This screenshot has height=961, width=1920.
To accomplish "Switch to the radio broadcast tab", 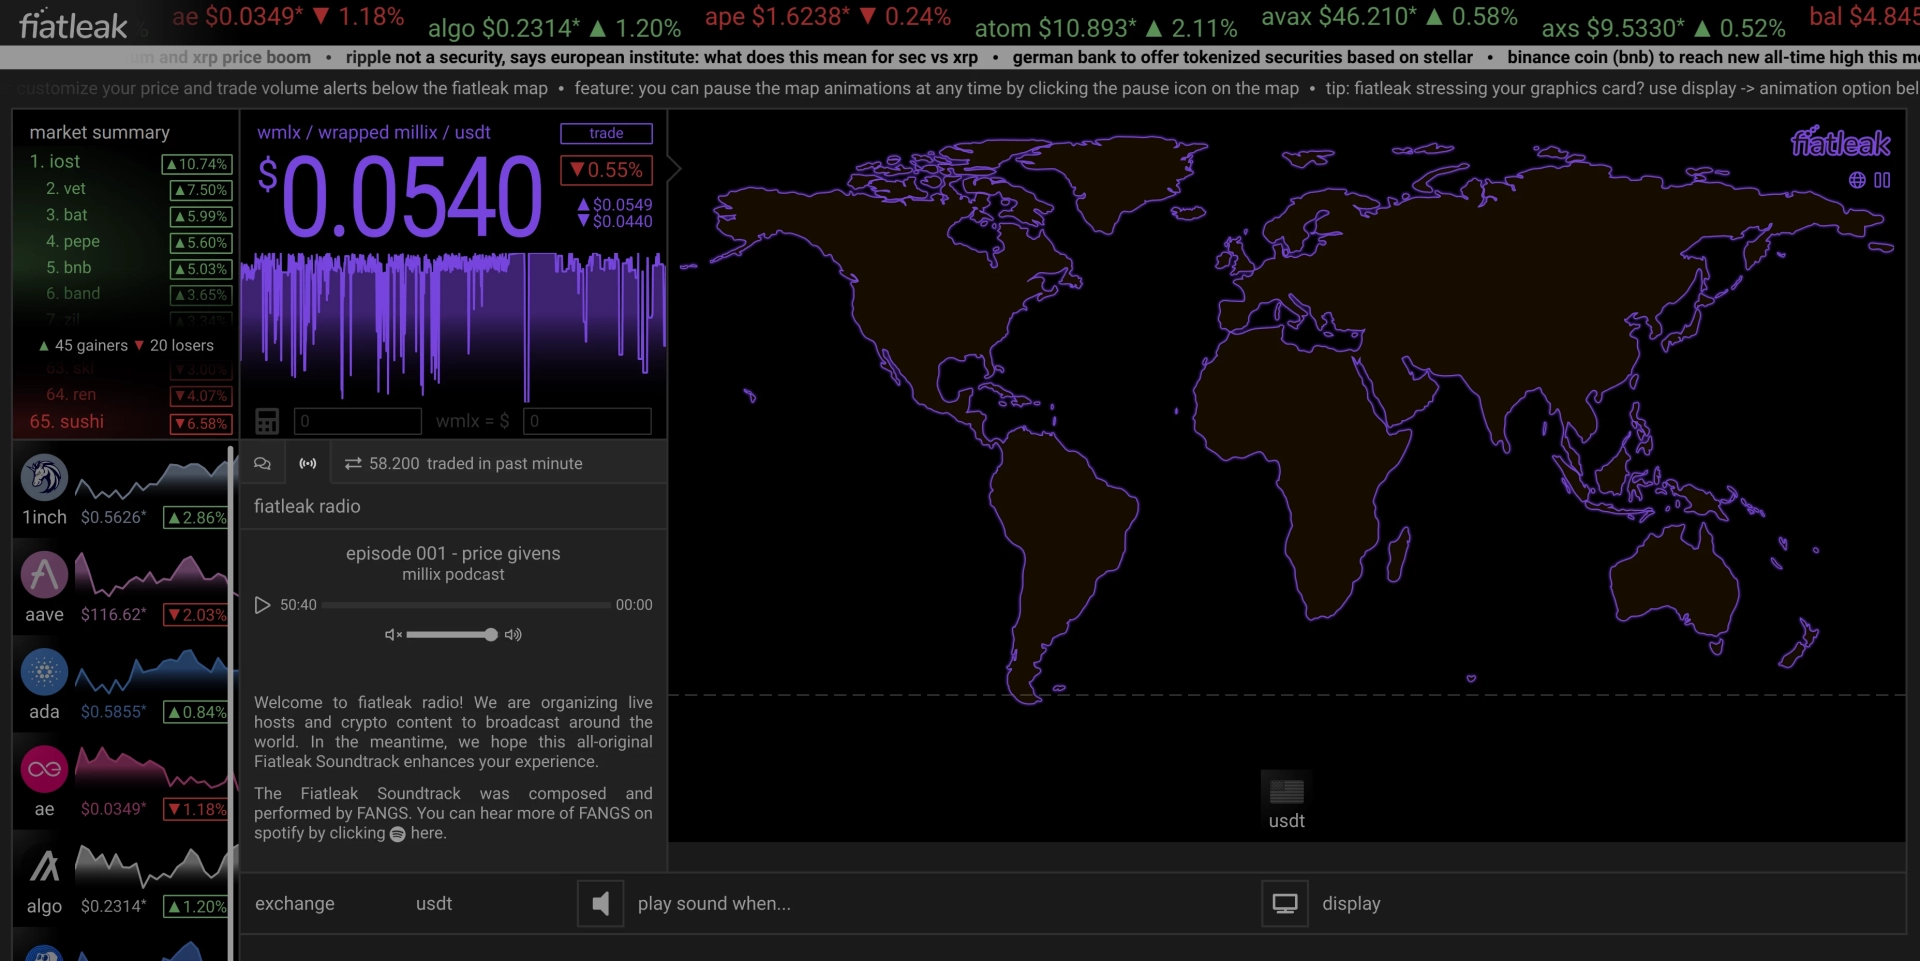I will point(308,463).
